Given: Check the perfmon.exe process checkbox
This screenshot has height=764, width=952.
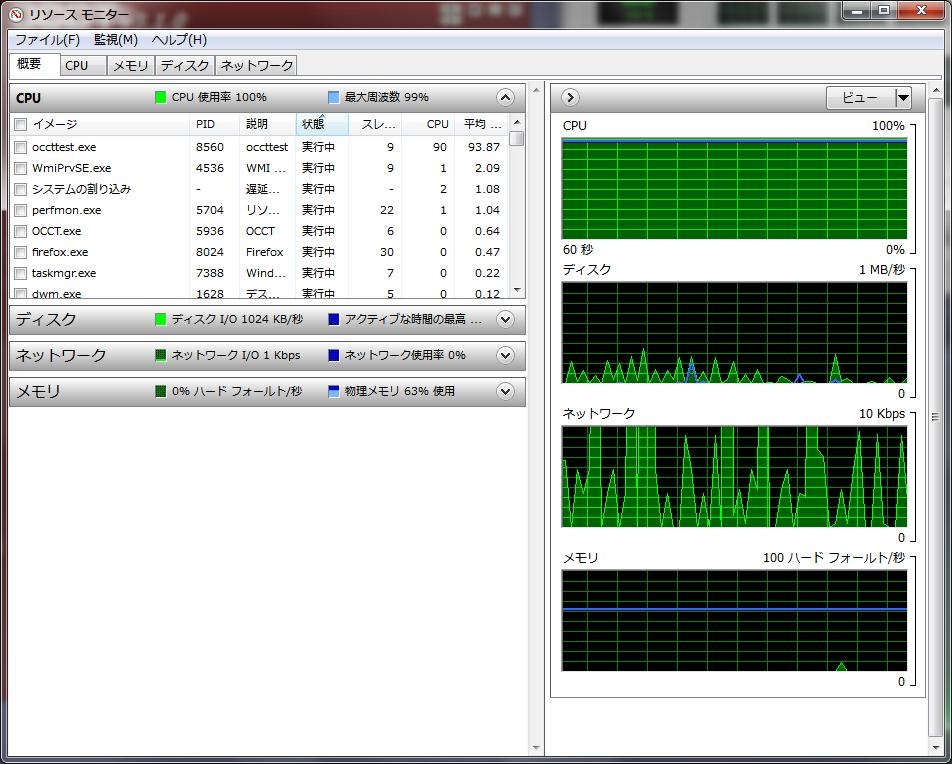Looking at the screenshot, I should [x=21, y=210].
